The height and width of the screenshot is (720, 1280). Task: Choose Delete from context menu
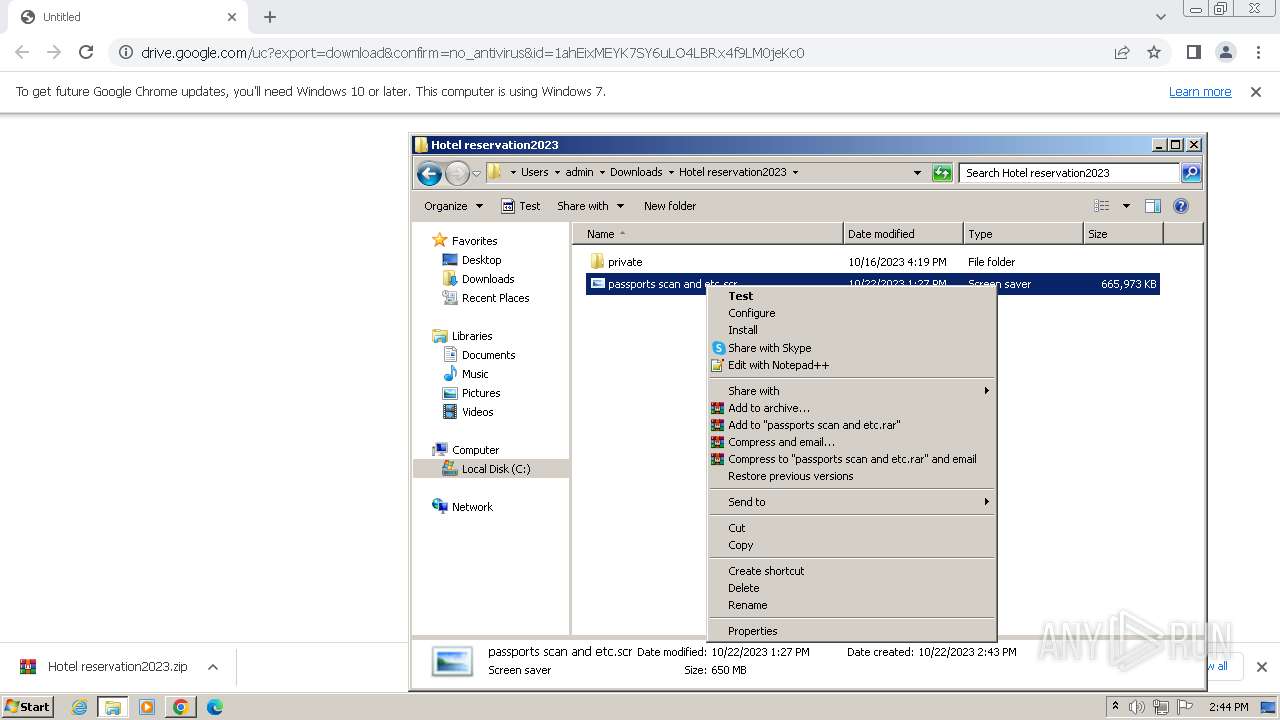coord(744,588)
